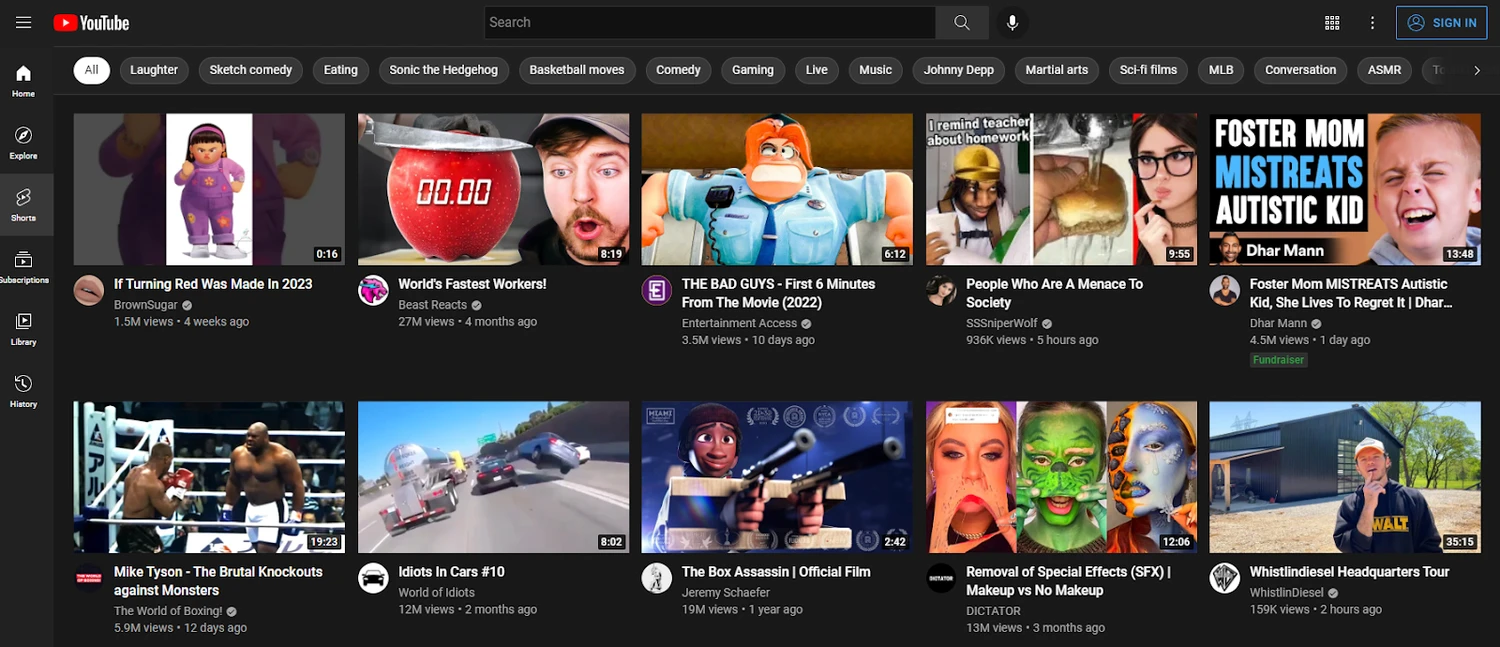
Task: Open Entertainment Access channel avatar
Action: coord(656,290)
